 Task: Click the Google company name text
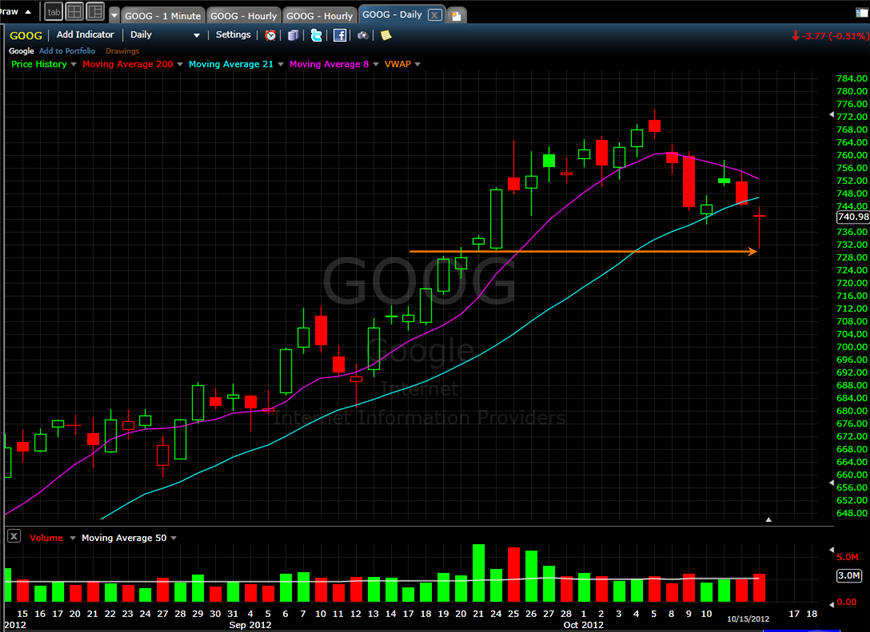coord(21,50)
